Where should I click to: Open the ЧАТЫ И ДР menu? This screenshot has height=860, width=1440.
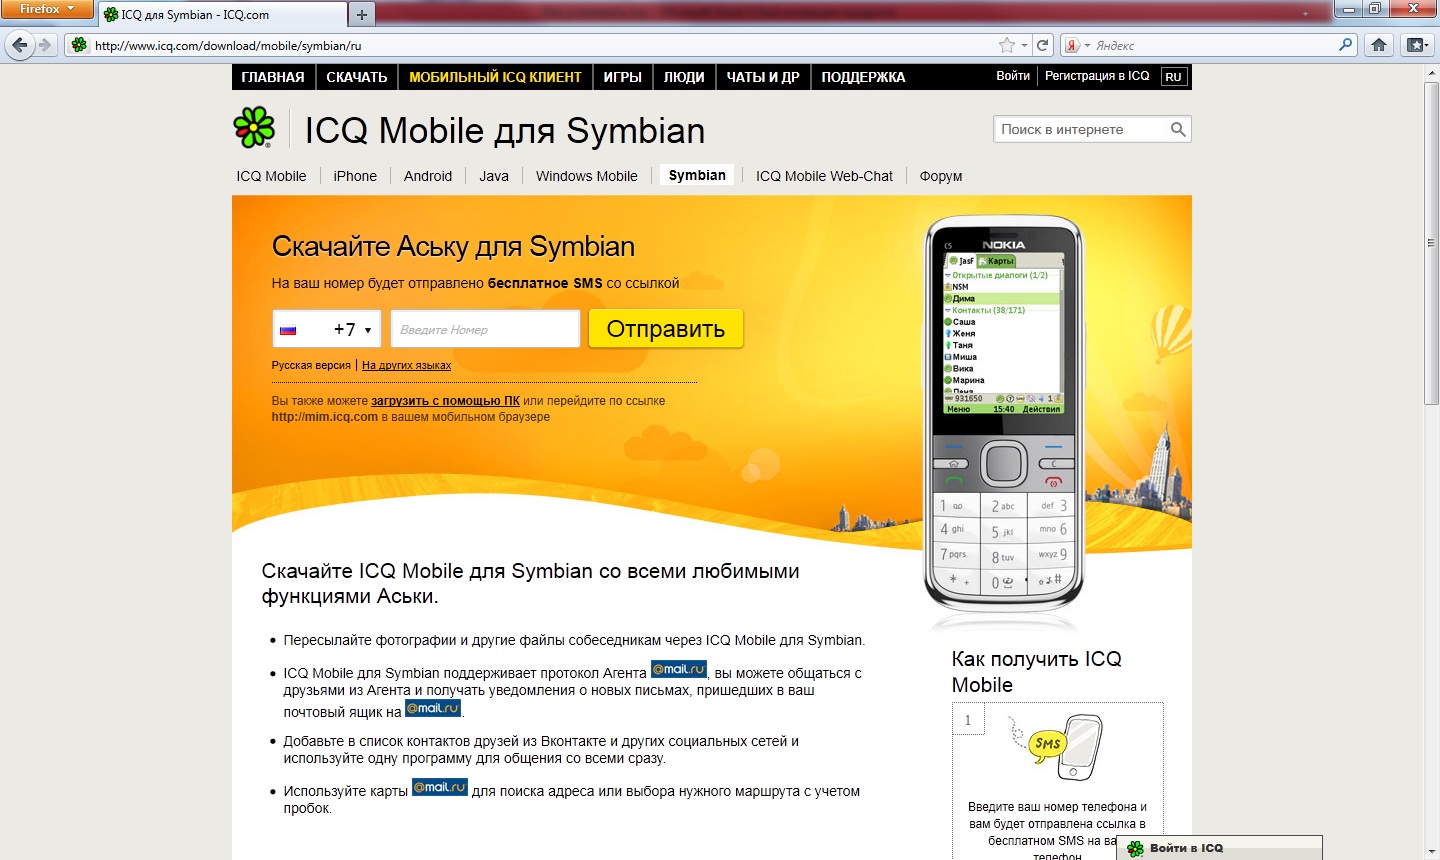pos(763,77)
